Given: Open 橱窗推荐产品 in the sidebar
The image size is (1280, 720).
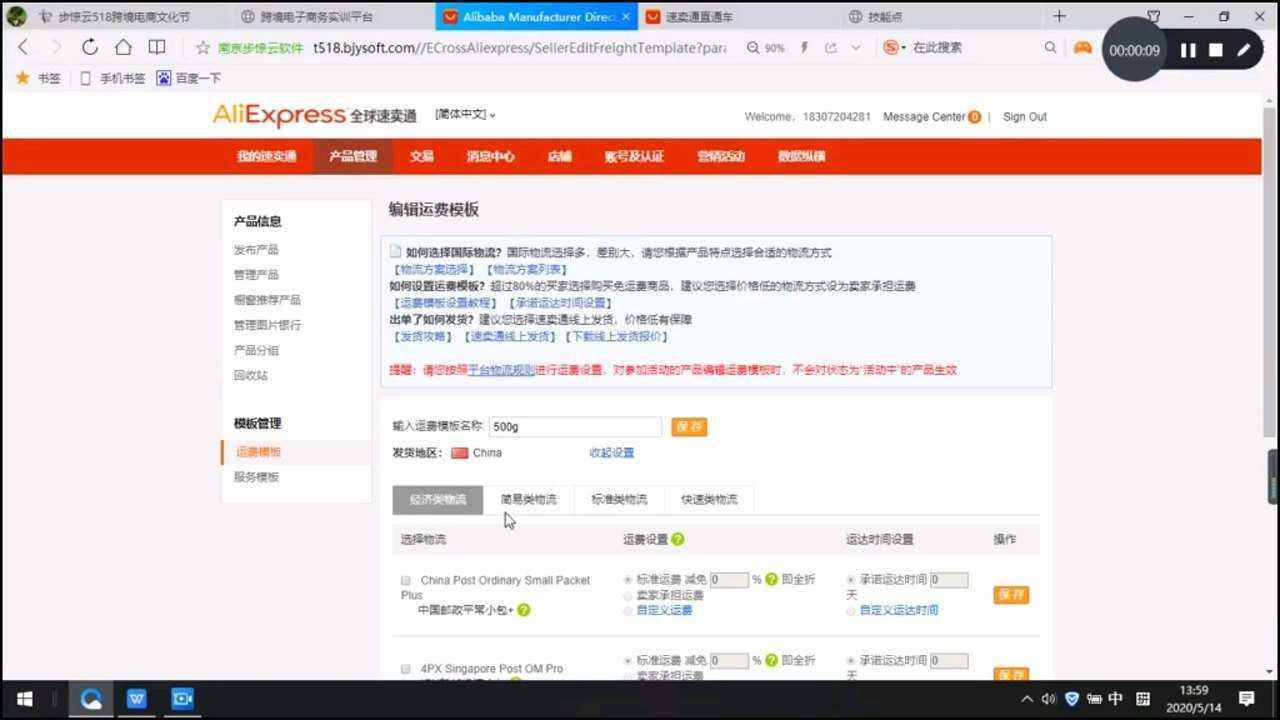Looking at the screenshot, I should 267,300.
